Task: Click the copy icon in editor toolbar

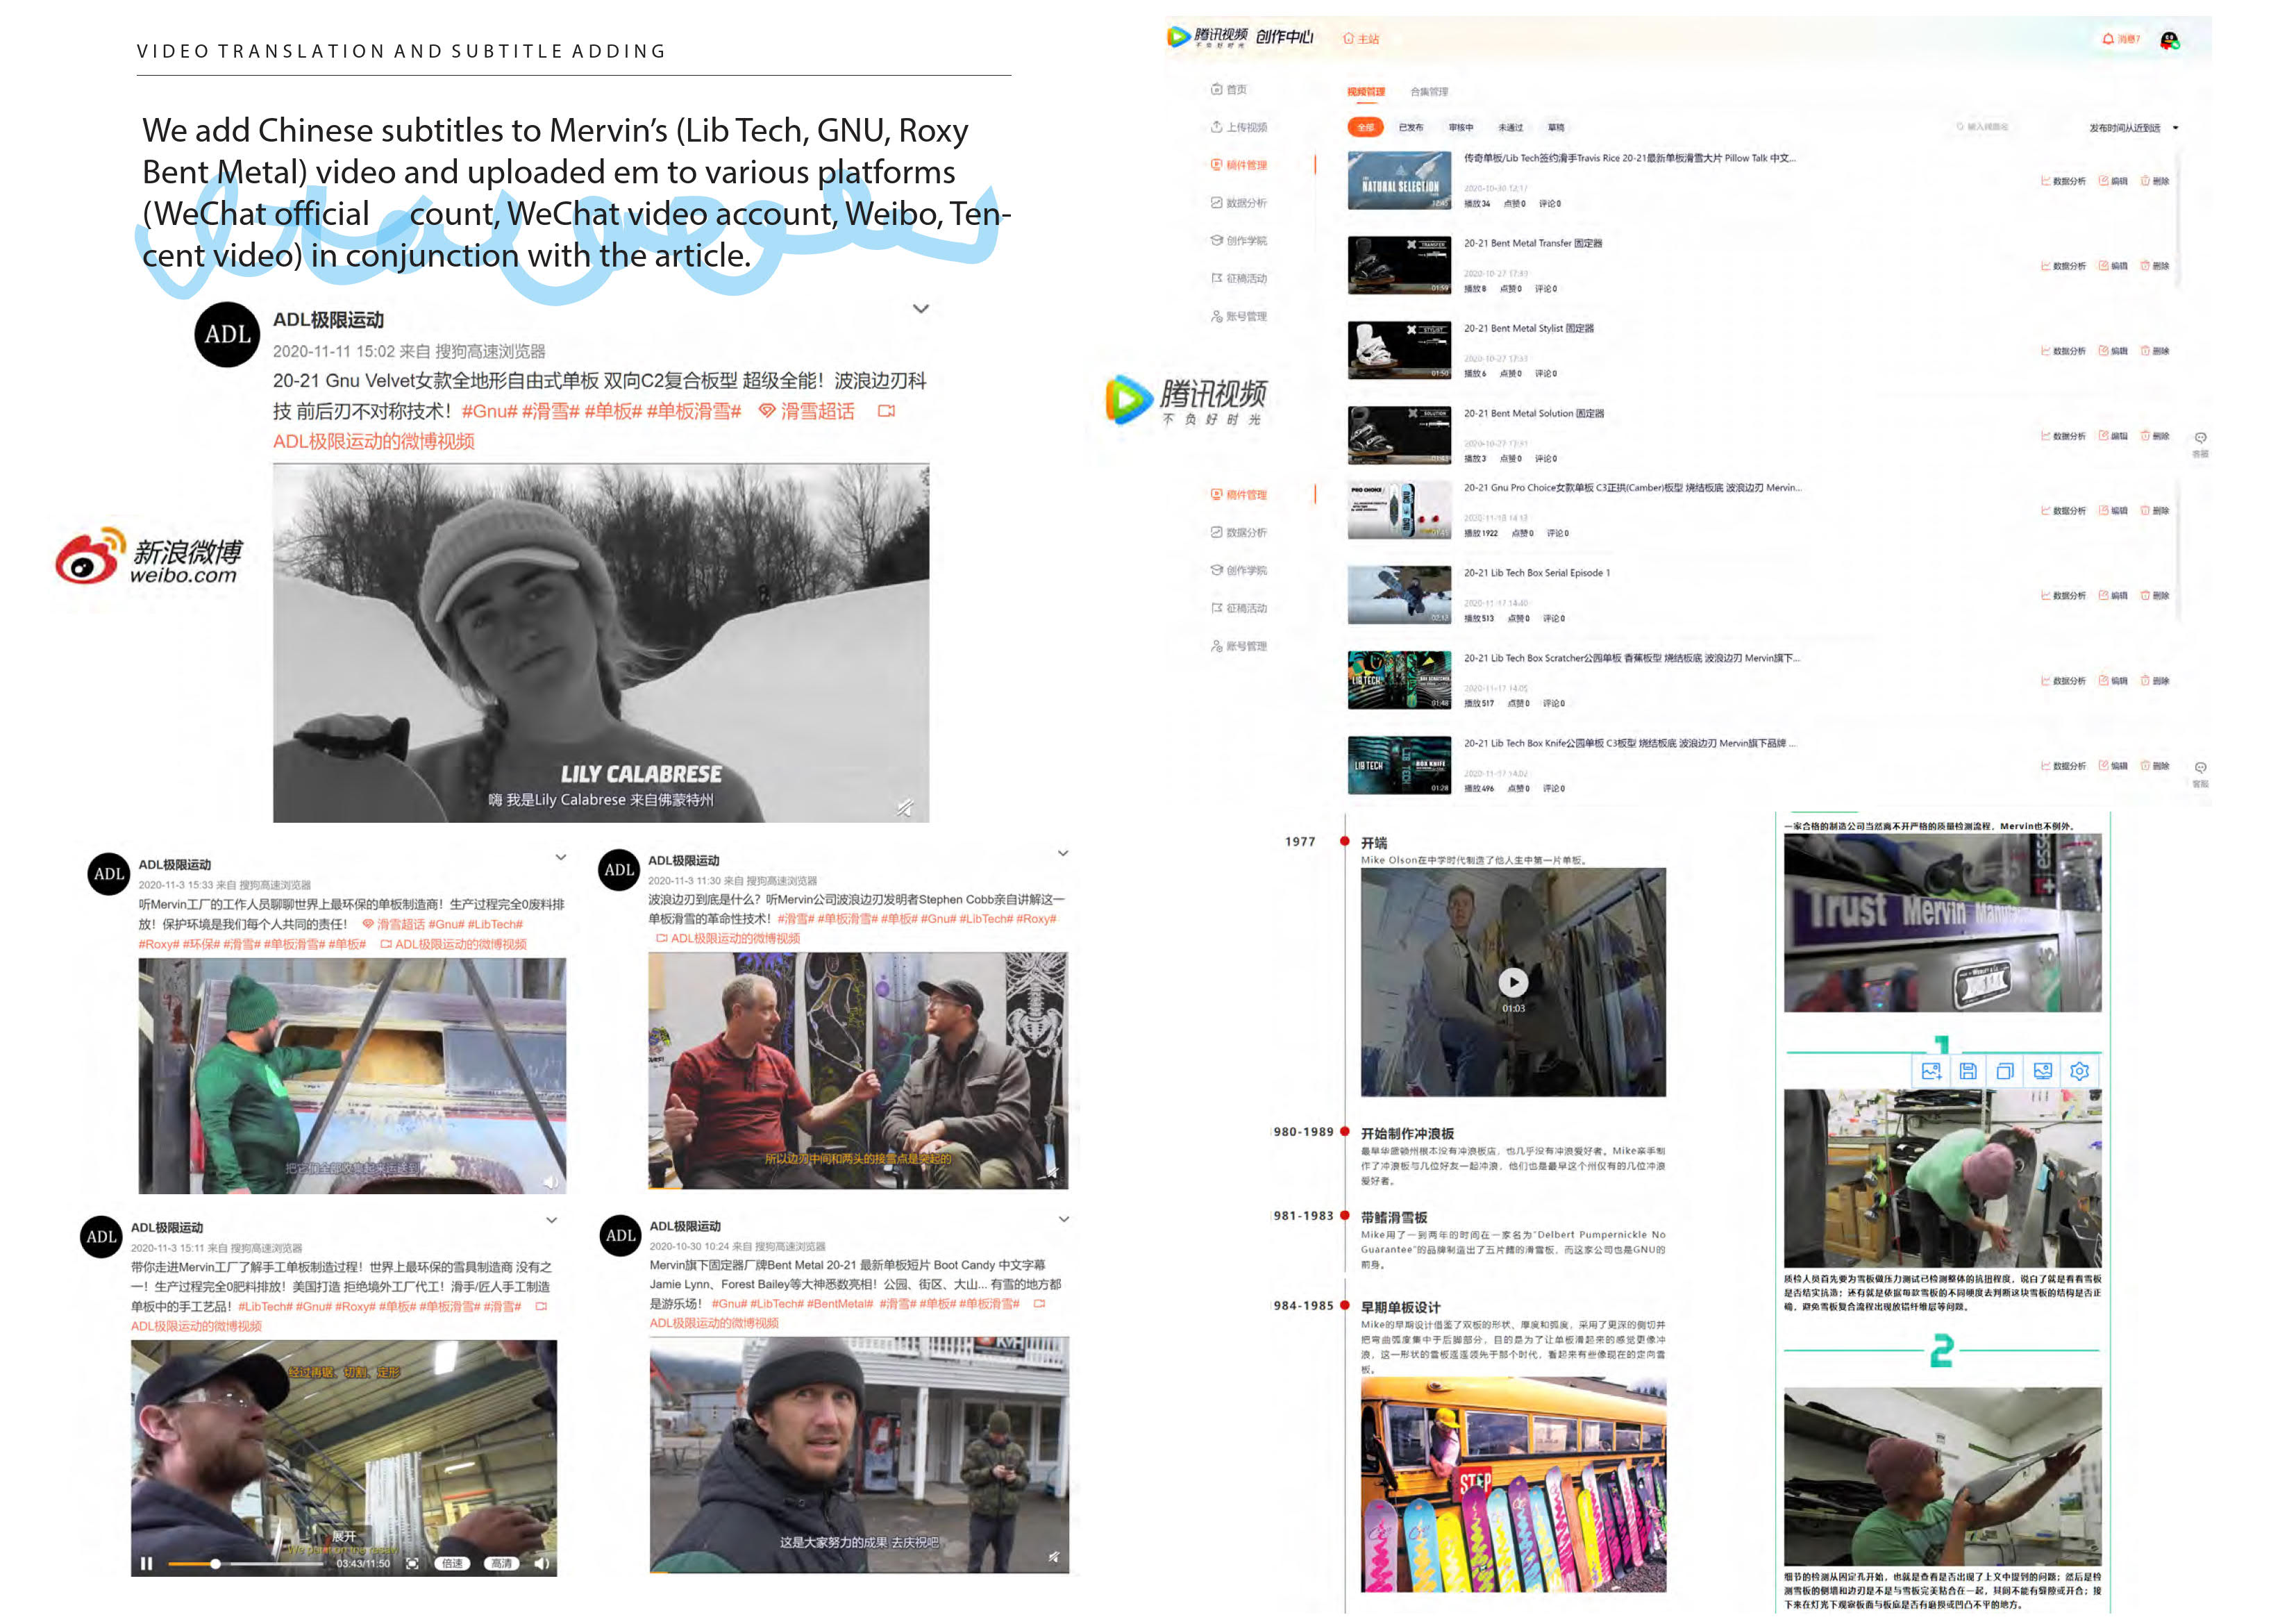Action: [2005, 1071]
